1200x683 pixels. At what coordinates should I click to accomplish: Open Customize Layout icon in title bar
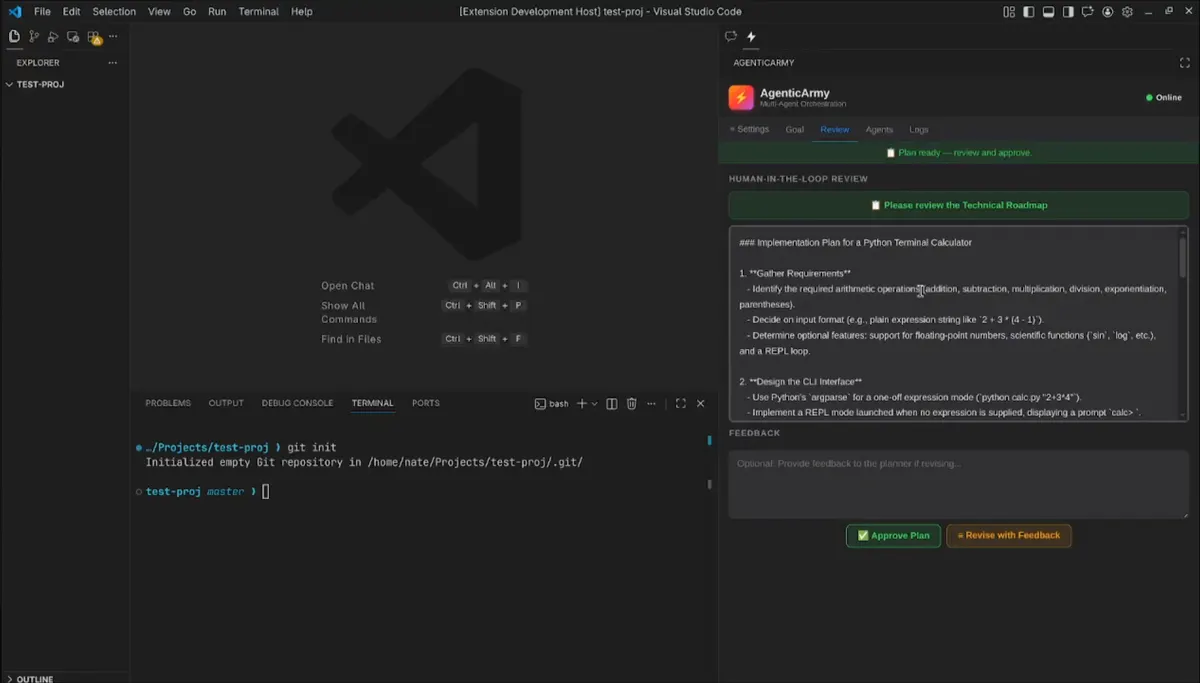[x=1008, y=12]
